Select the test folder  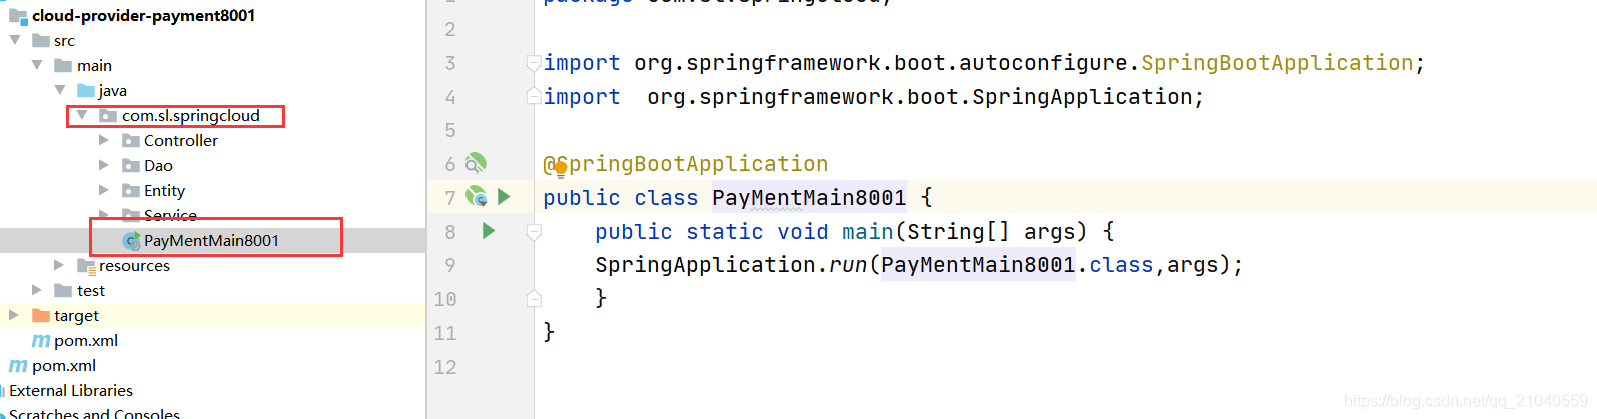tap(91, 290)
